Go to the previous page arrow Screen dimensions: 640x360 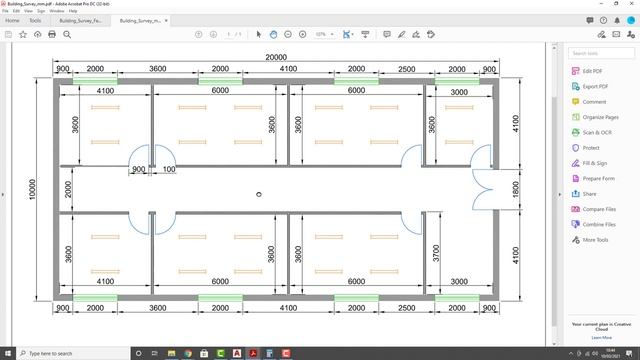point(198,35)
